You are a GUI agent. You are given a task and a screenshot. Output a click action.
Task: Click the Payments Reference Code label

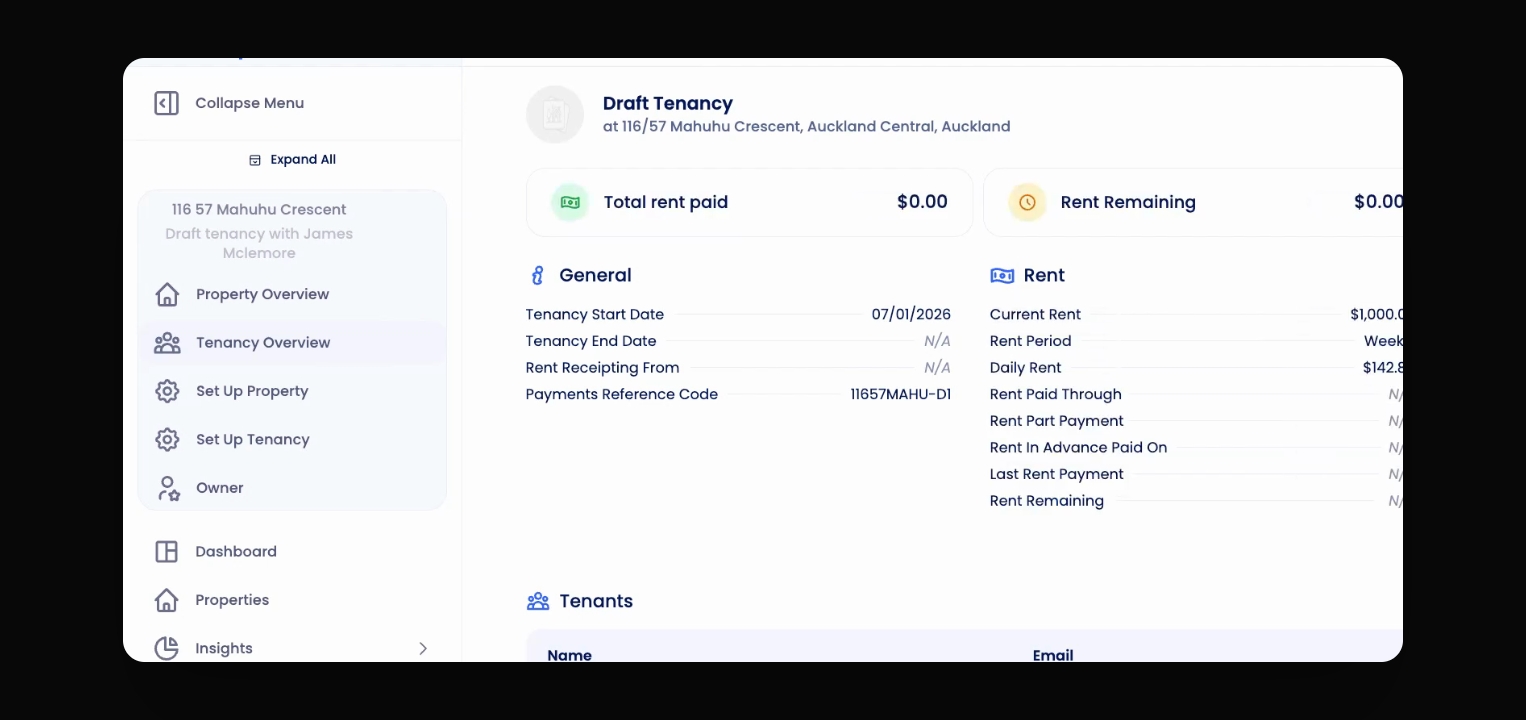622,395
